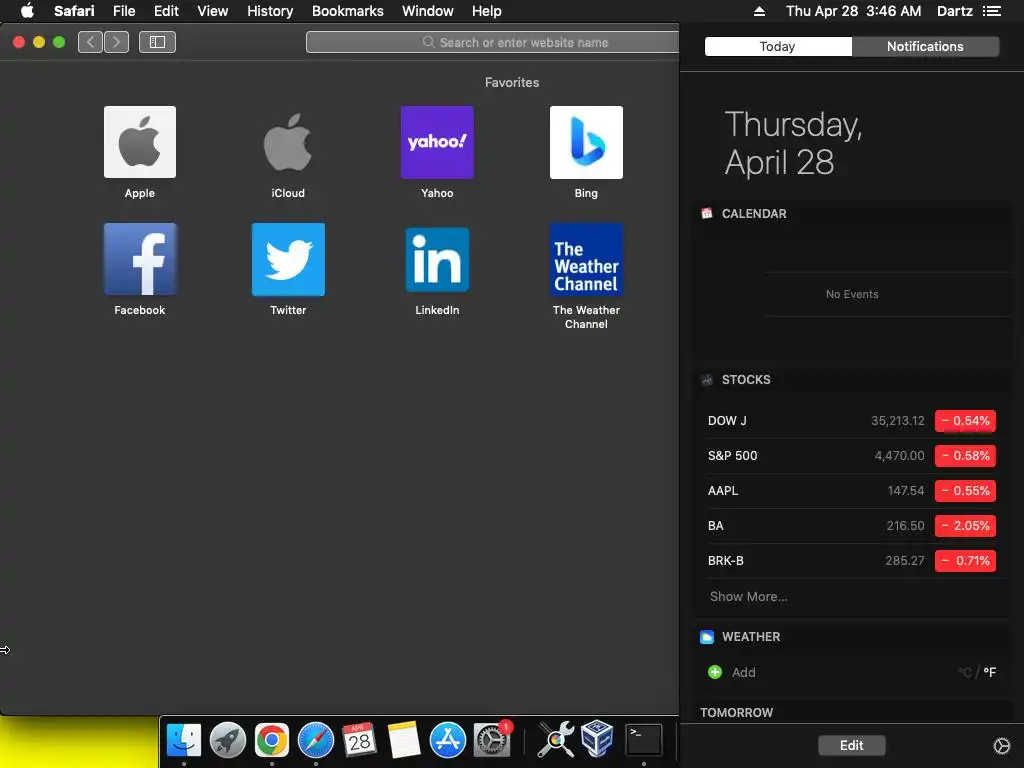1024x768 pixels.
Task: Switch to the Notifications tab
Action: pos(925,46)
